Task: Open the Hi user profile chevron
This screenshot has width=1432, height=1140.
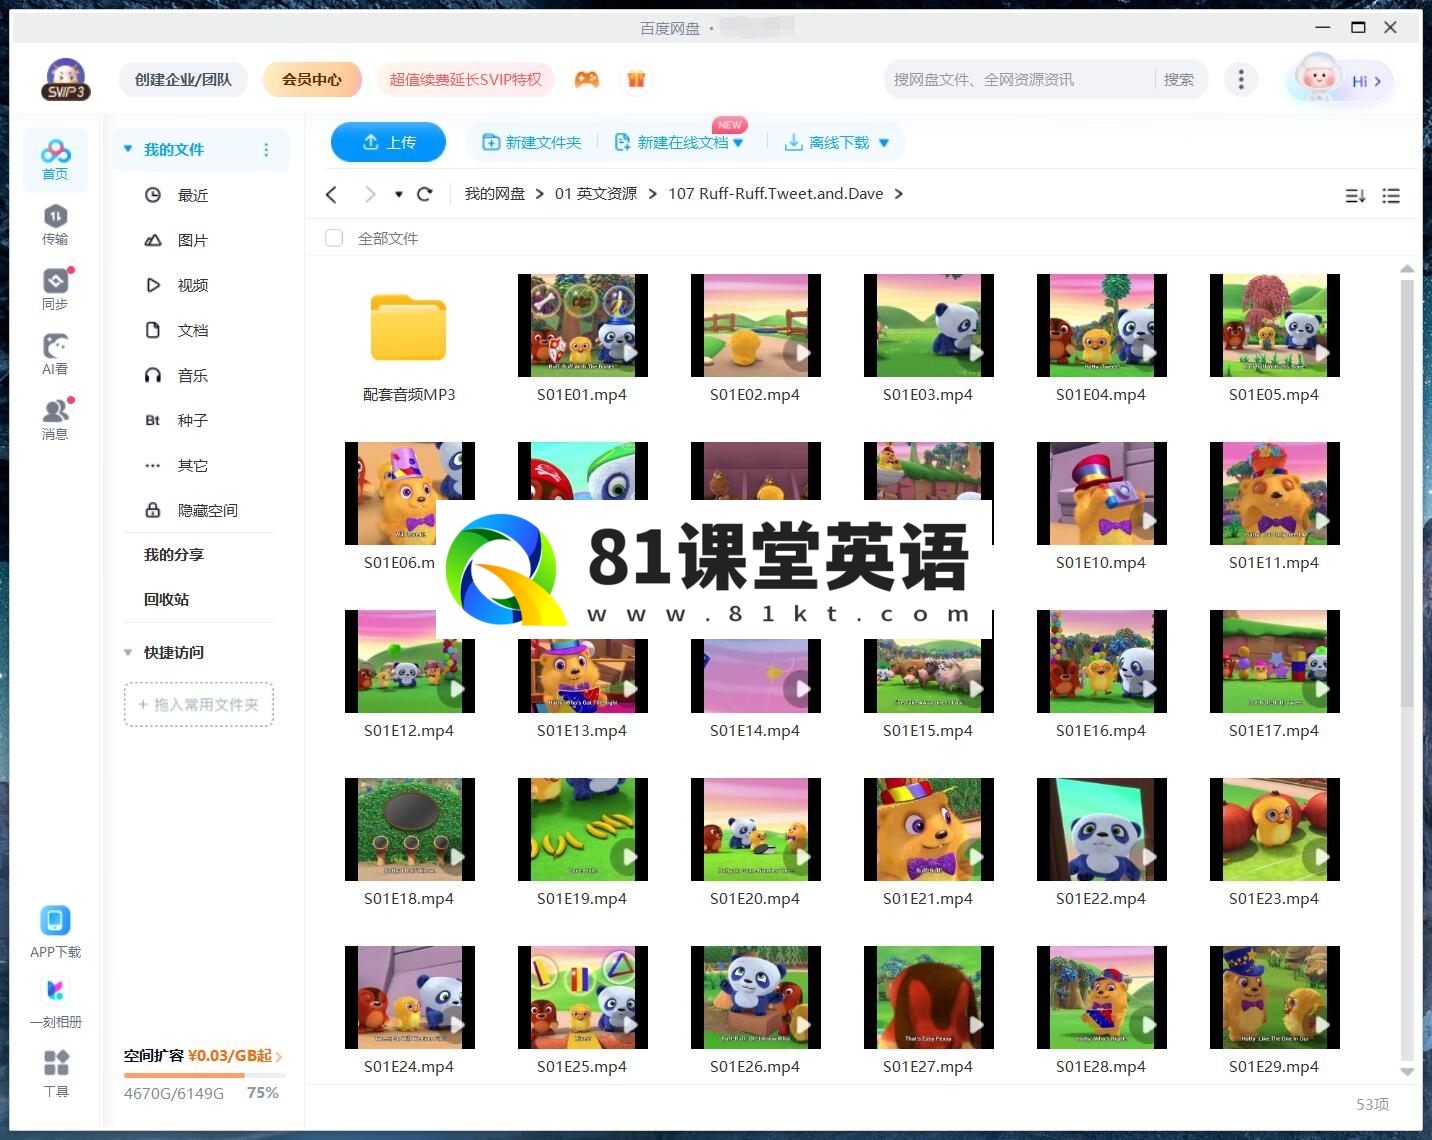Action: pos(1378,81)
